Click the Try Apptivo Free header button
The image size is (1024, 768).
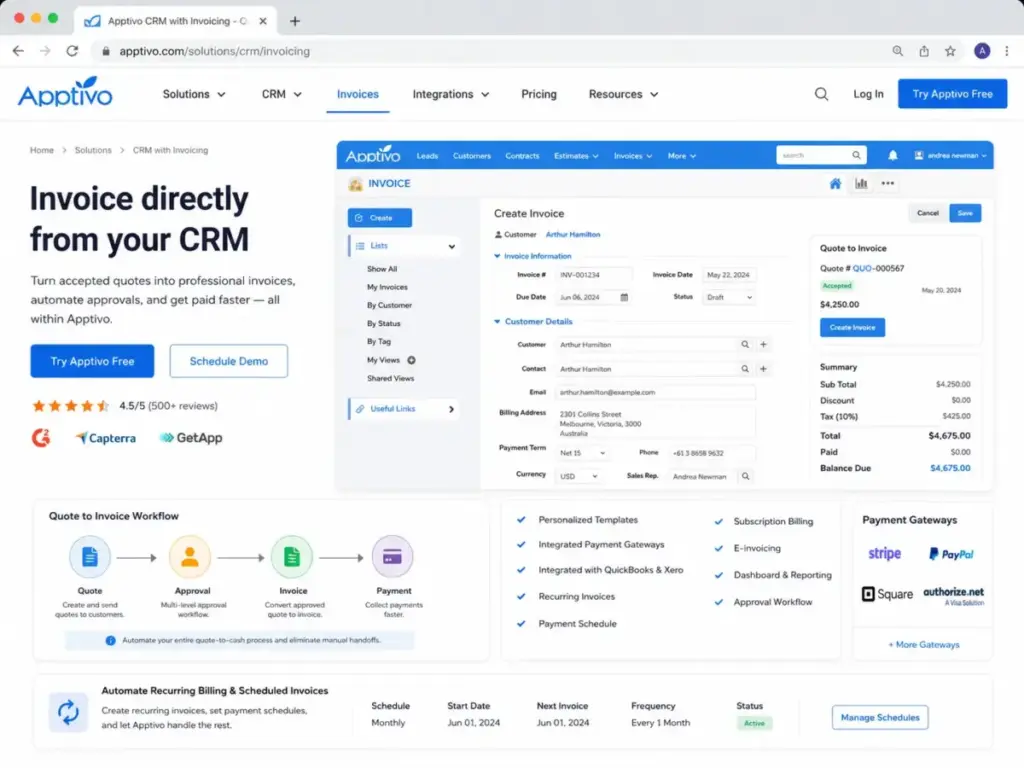(x=952, y=94)
